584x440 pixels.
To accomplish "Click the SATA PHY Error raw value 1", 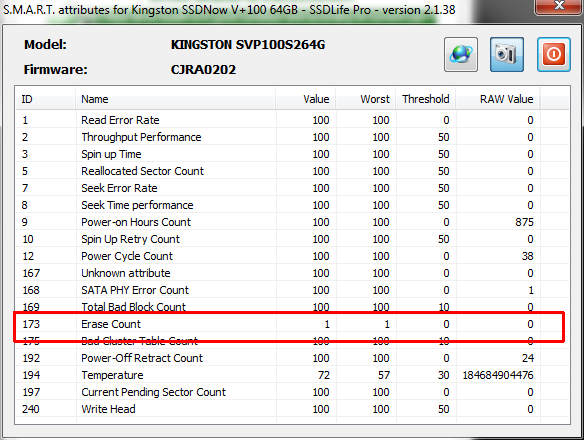I will tap(531, 290).
